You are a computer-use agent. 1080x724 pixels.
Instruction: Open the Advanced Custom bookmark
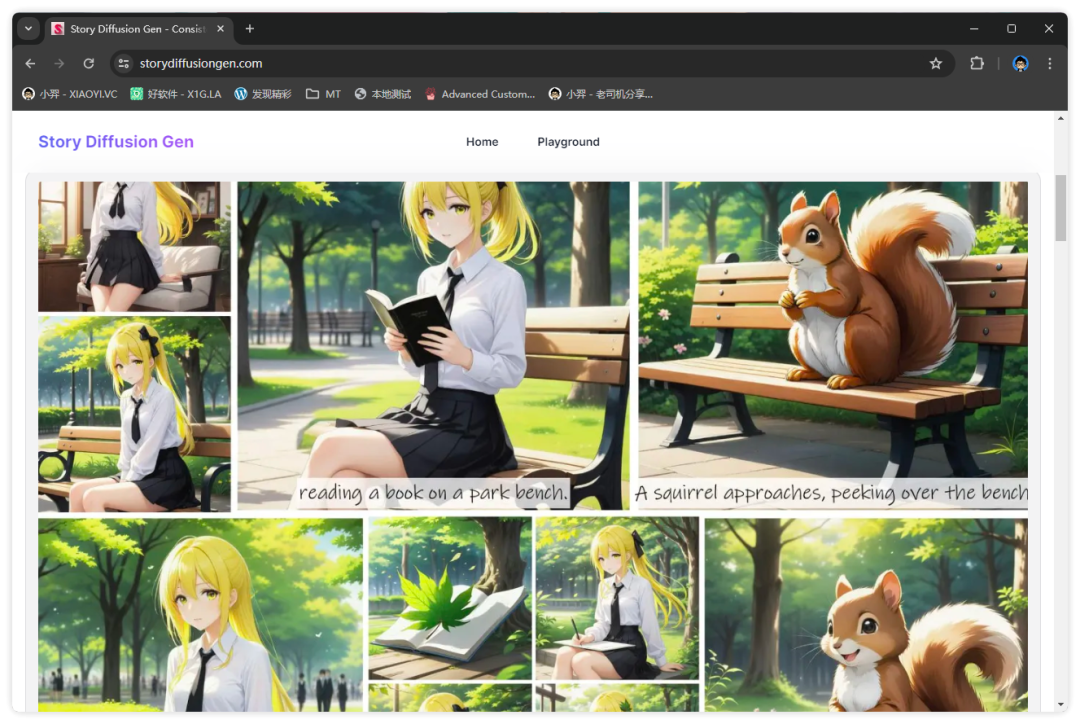point(480,94)
